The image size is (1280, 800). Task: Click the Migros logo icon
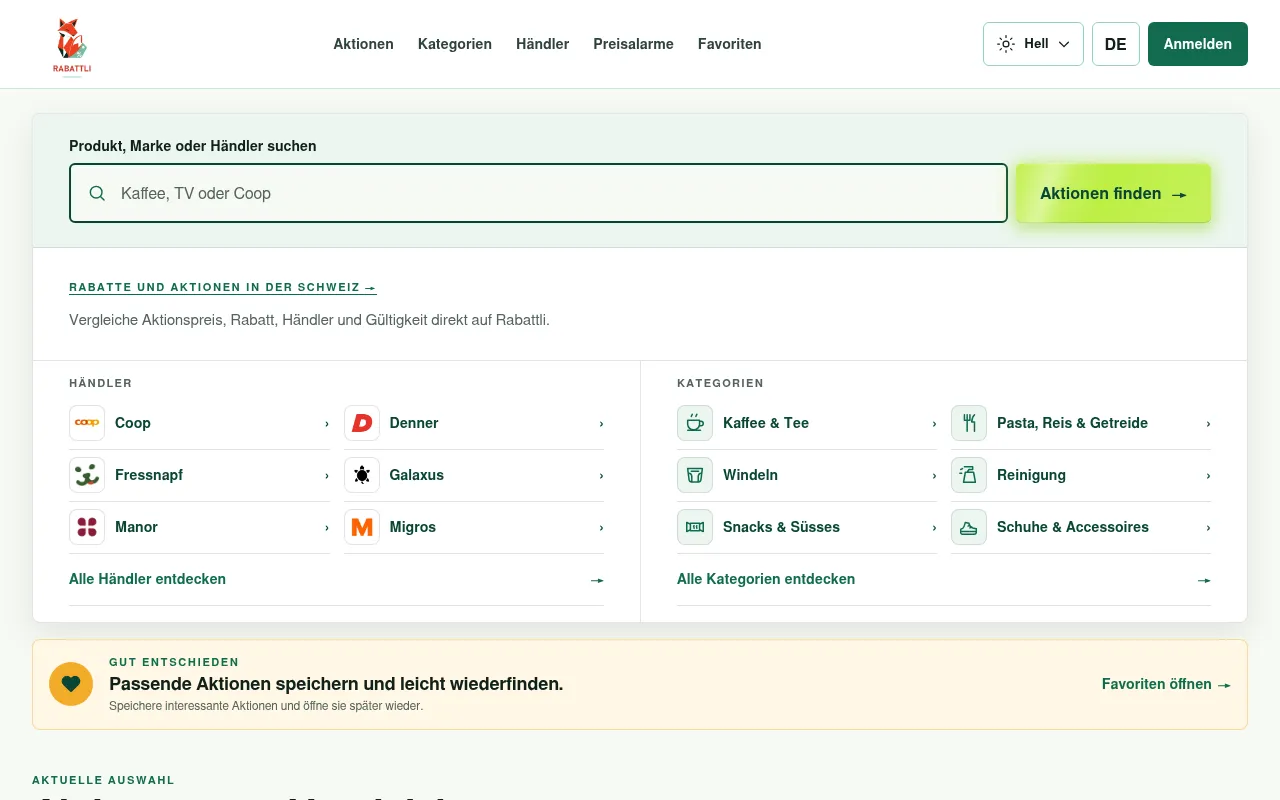(x=362, y=527)
